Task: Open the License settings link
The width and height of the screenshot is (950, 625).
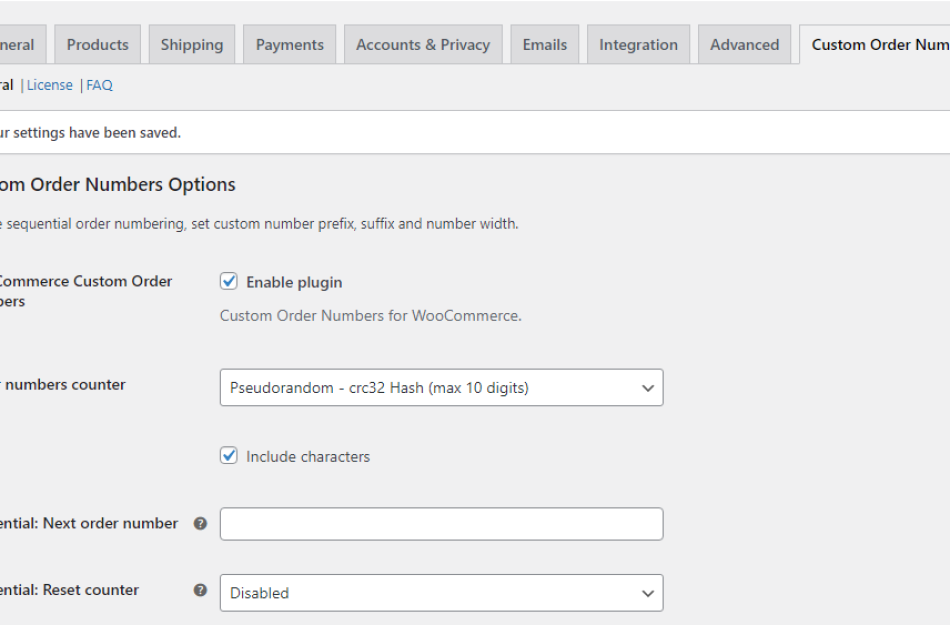Action: pyautogui.click(x=48, y=85)
